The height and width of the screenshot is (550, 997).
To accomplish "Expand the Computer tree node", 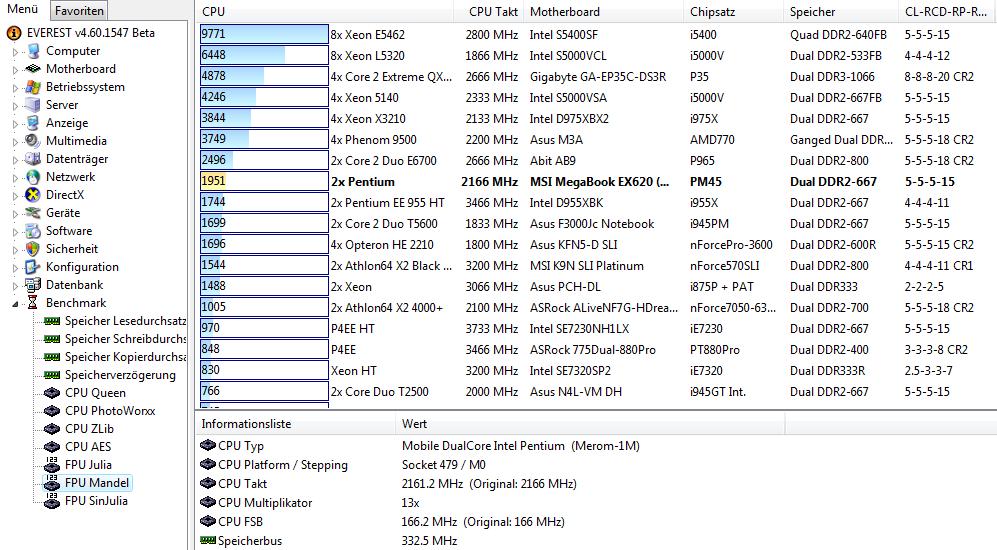I will 15,52.
